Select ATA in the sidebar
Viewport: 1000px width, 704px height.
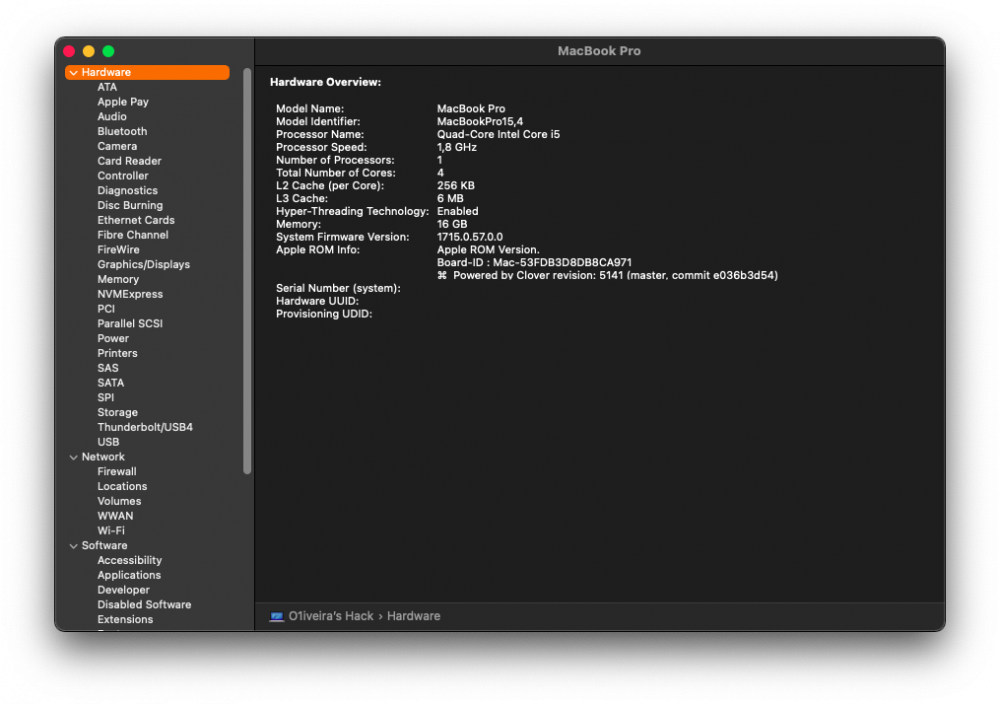(x=107, y=87)
